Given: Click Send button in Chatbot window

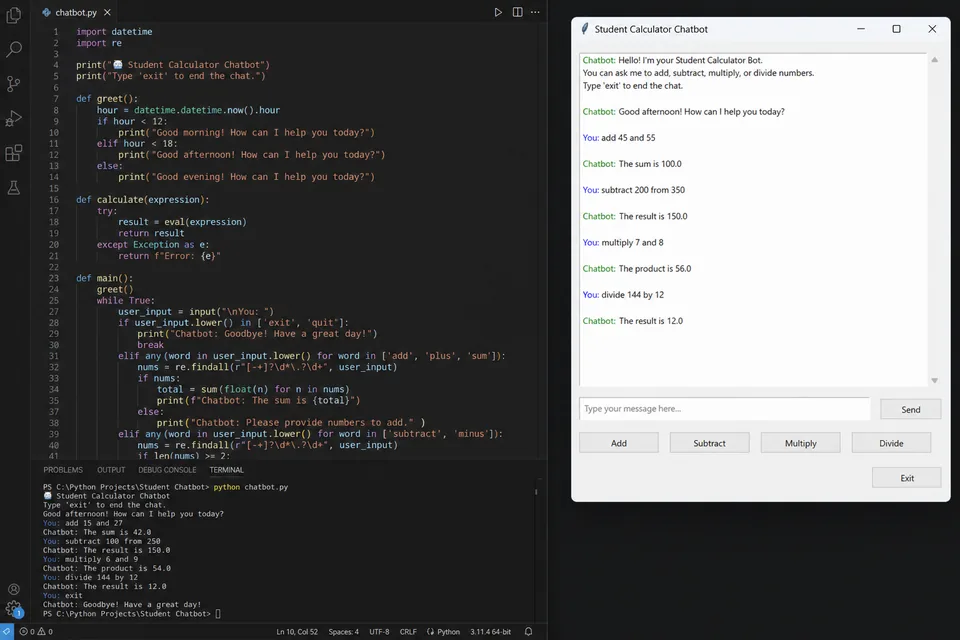Looking at the screenshot, I should click(910, 409).
